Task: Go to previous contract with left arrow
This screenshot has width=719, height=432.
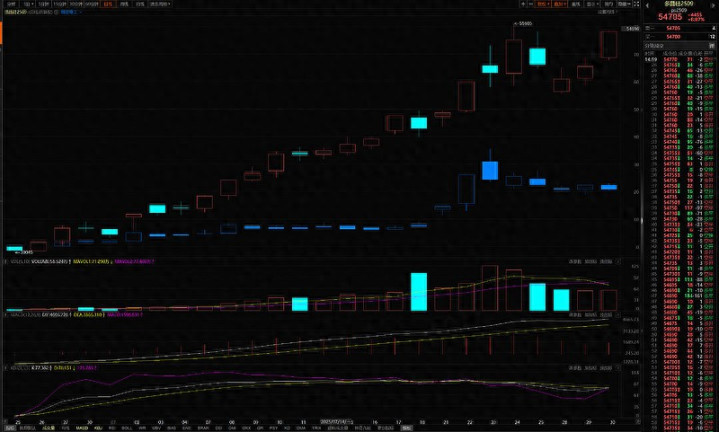Action: point(647,6)
